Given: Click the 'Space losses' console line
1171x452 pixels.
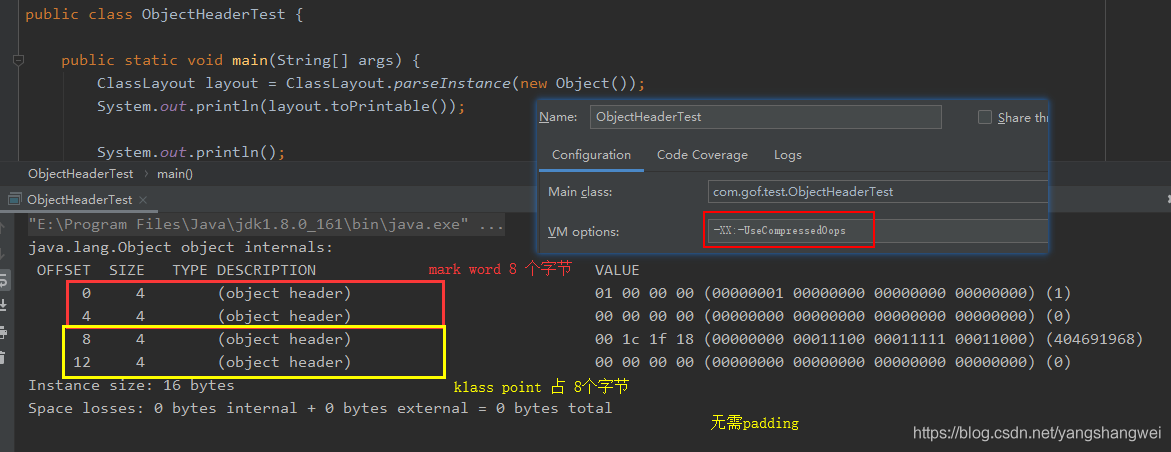Looking at the screenshot, I should [x=320, y=409].
